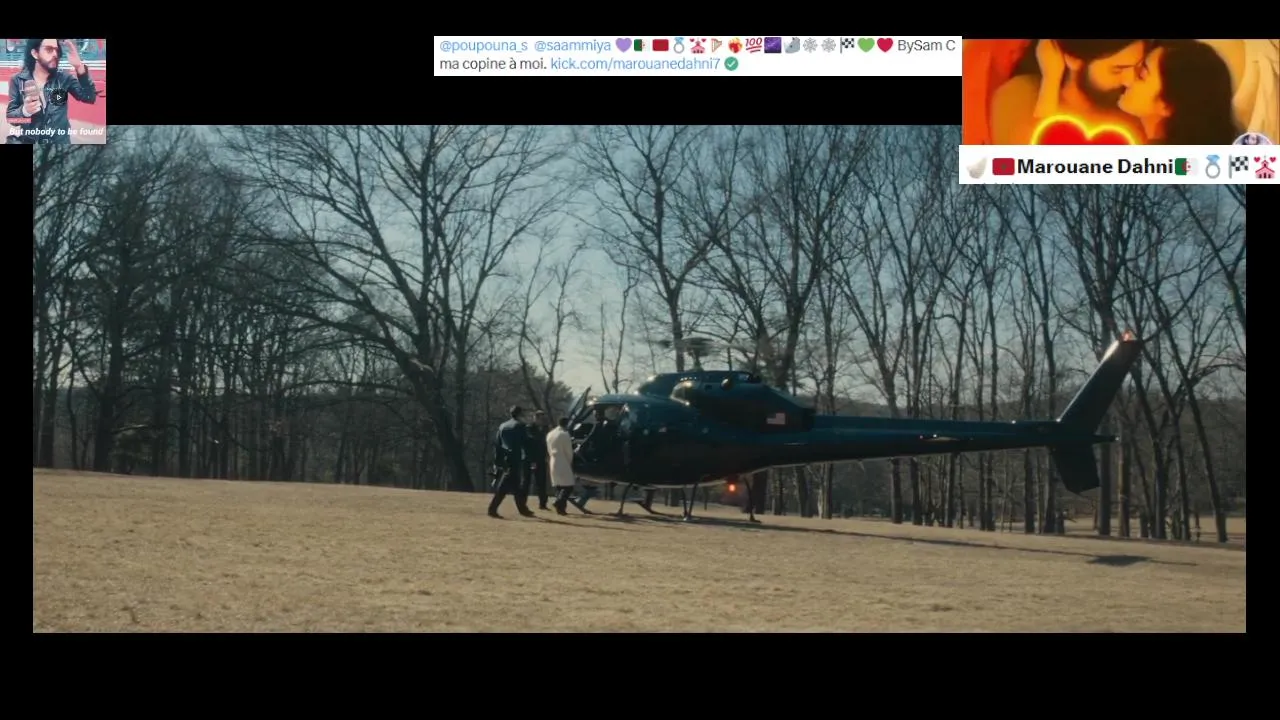The image size is (1280, 720).
Task: Click the Morocco flag before Marouane Dahni
Action: 1003,167
